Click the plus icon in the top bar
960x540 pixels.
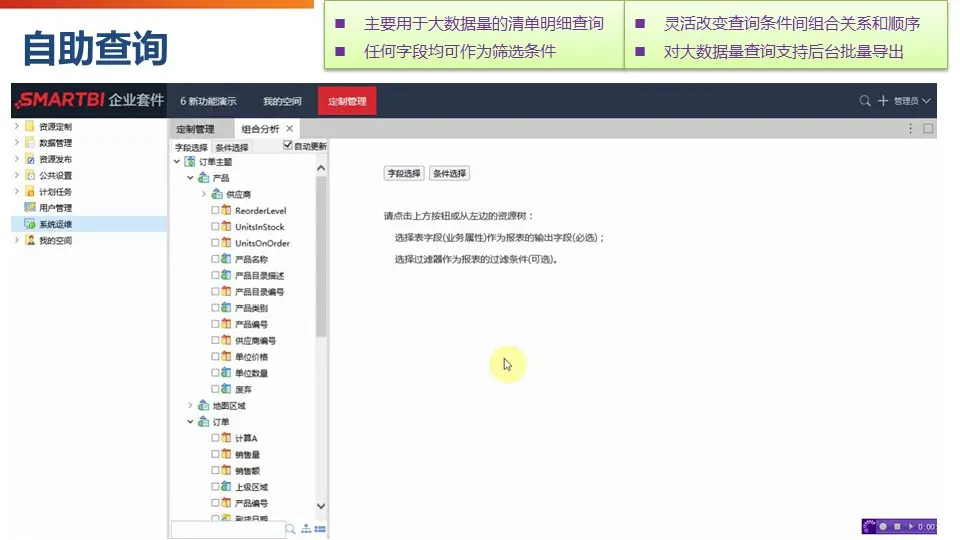point(883,101)
